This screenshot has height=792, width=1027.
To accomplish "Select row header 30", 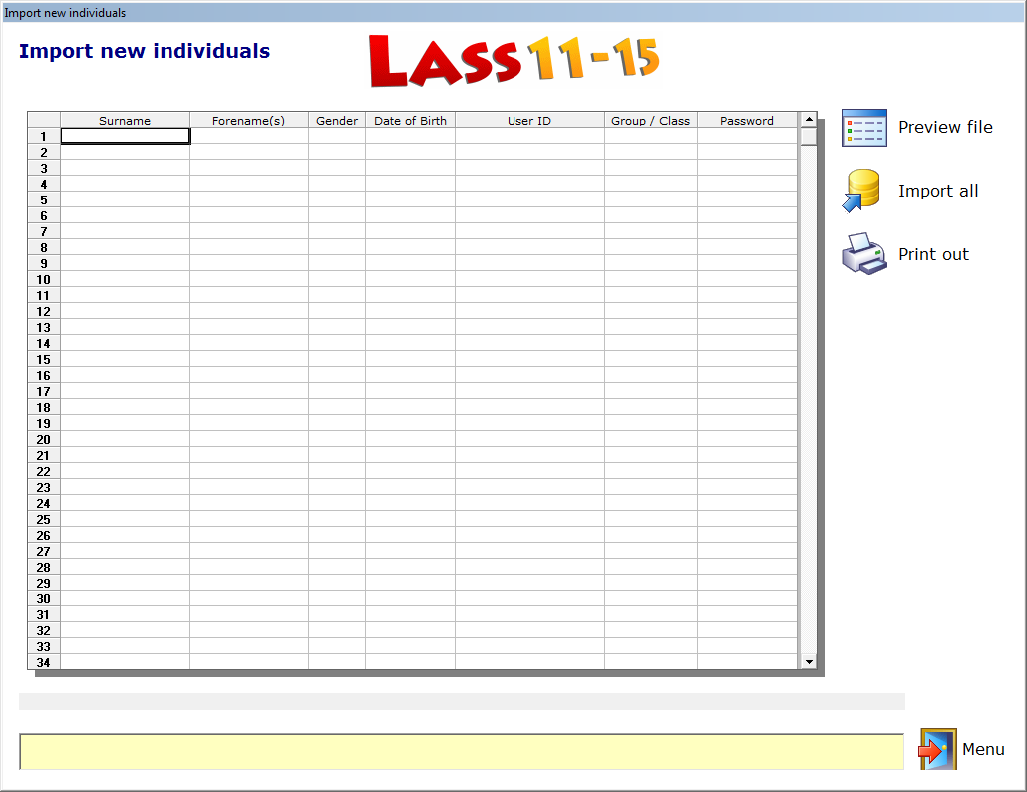I will [44, 599].
